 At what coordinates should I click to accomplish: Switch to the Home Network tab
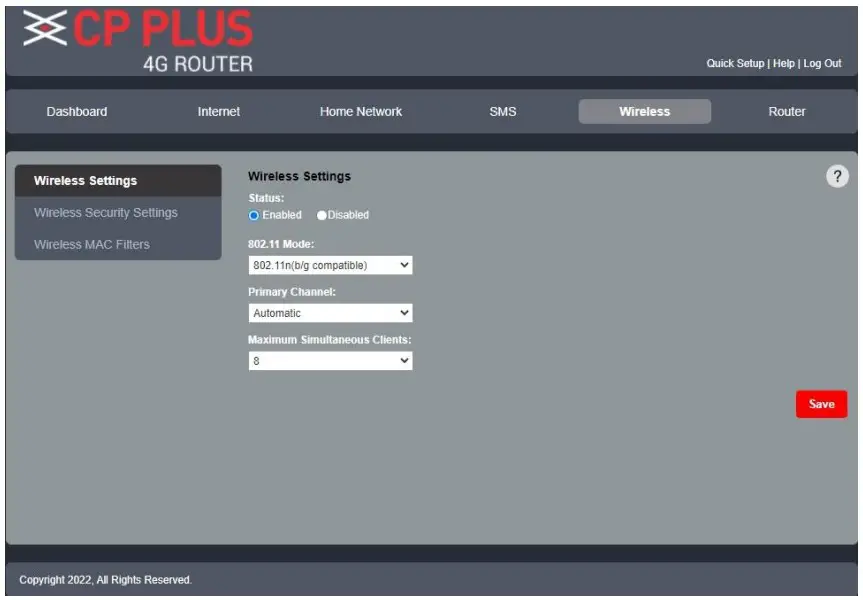pyautogui.click(x=361, y=112)
